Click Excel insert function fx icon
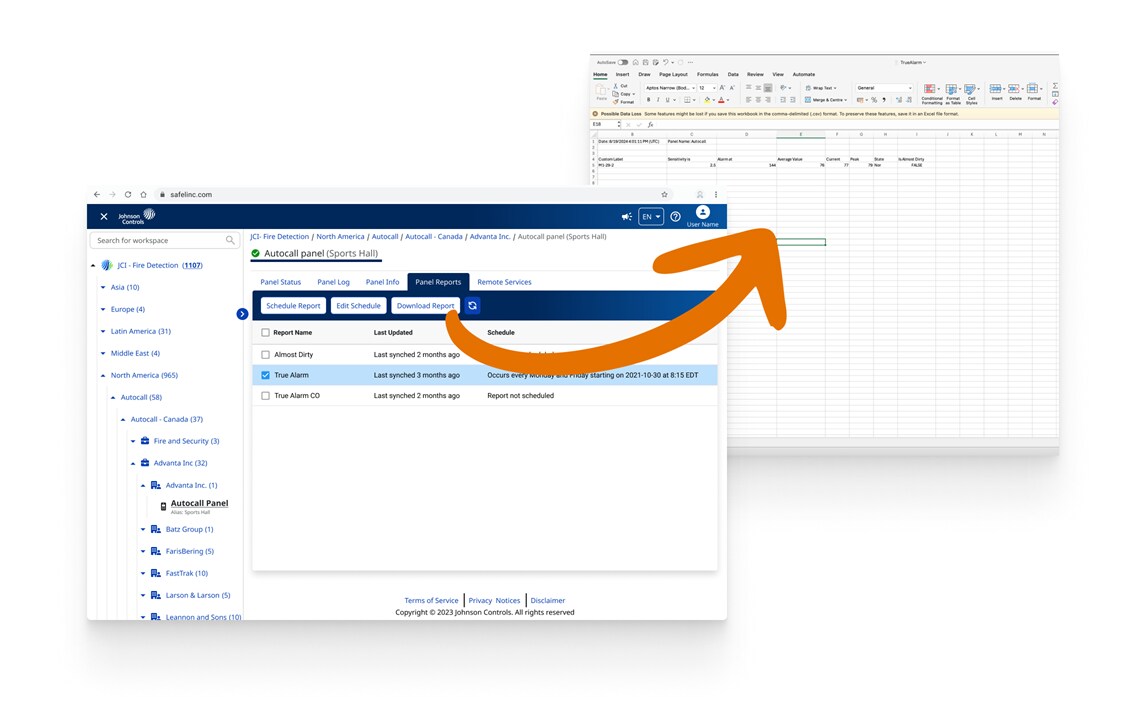 (x=650, y=124)
